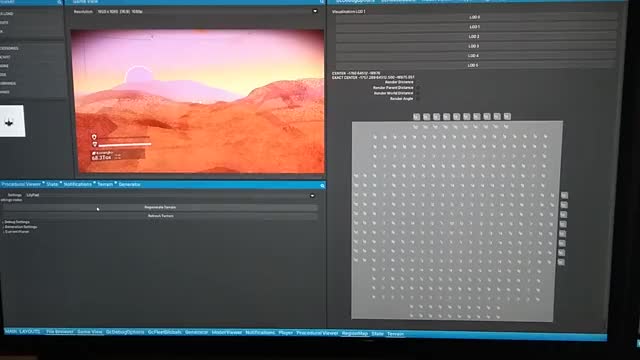
Task: Click the Refresh Terrain button
Action: click(160, 216)
